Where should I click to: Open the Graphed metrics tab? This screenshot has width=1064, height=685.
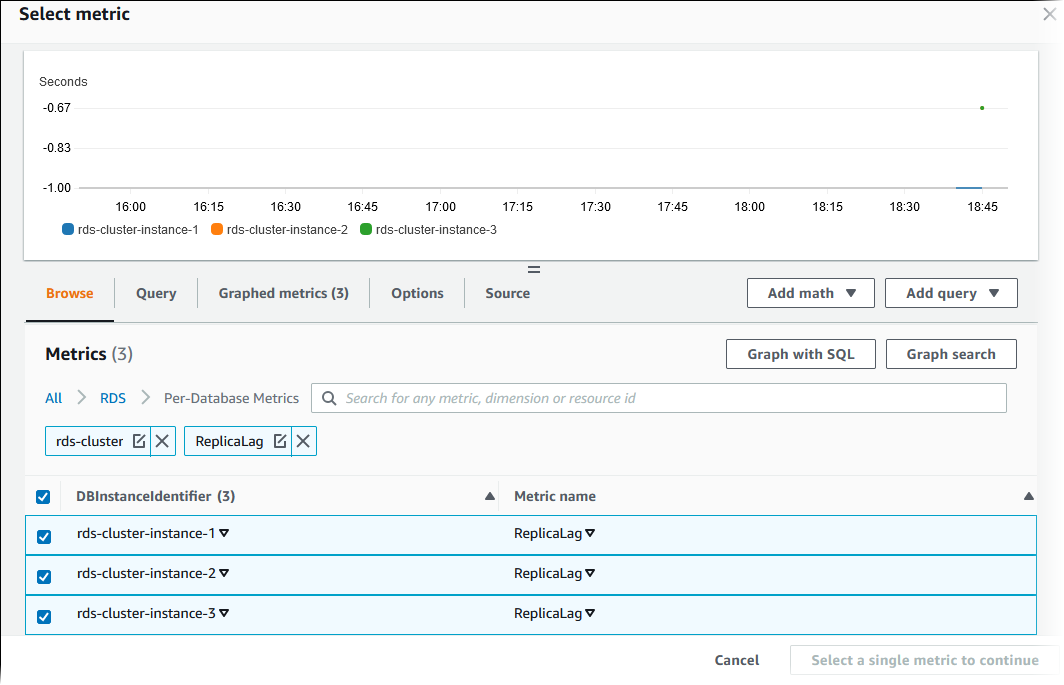click(x=283, y=293)
